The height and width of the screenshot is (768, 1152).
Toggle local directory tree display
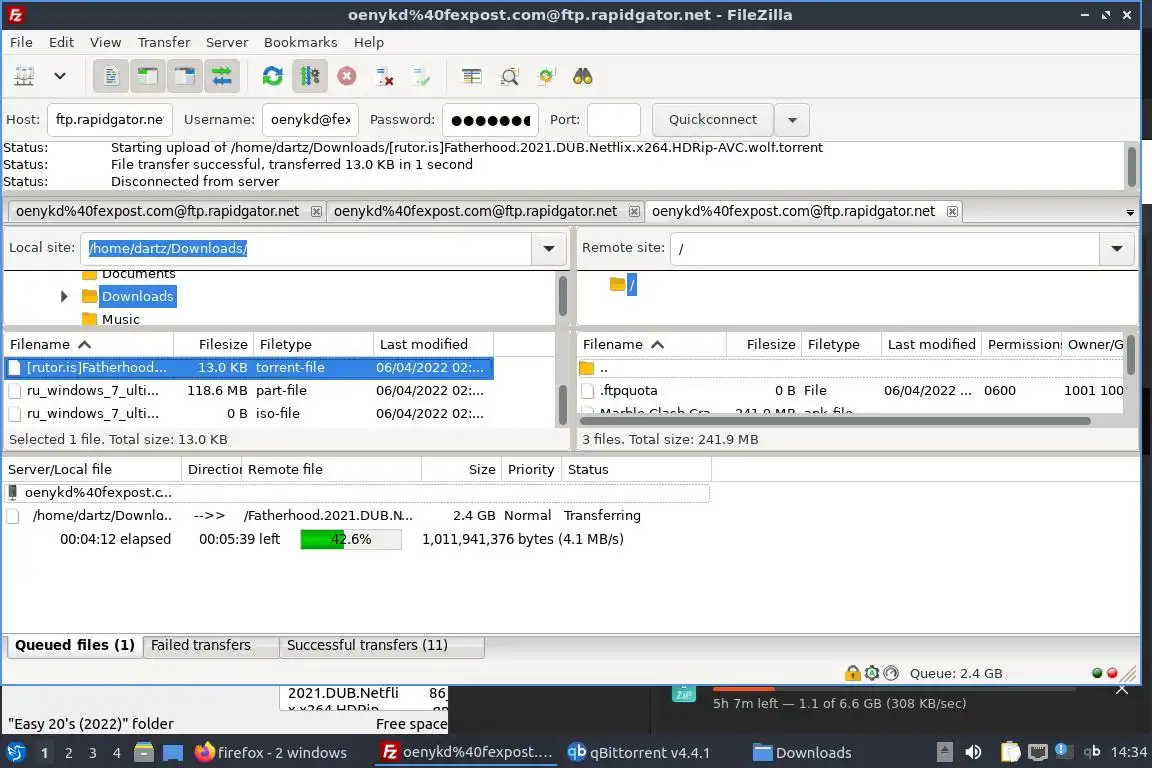click(x=148, y=76)
